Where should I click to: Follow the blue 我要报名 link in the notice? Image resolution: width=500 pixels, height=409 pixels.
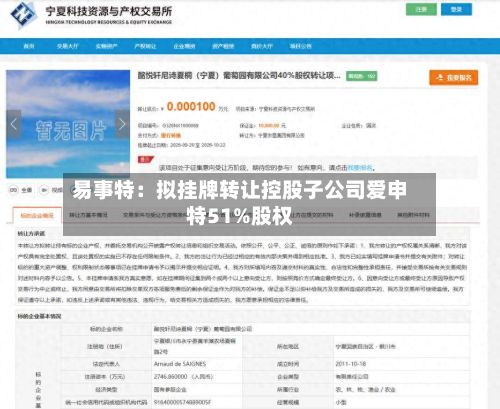(360, 168)
